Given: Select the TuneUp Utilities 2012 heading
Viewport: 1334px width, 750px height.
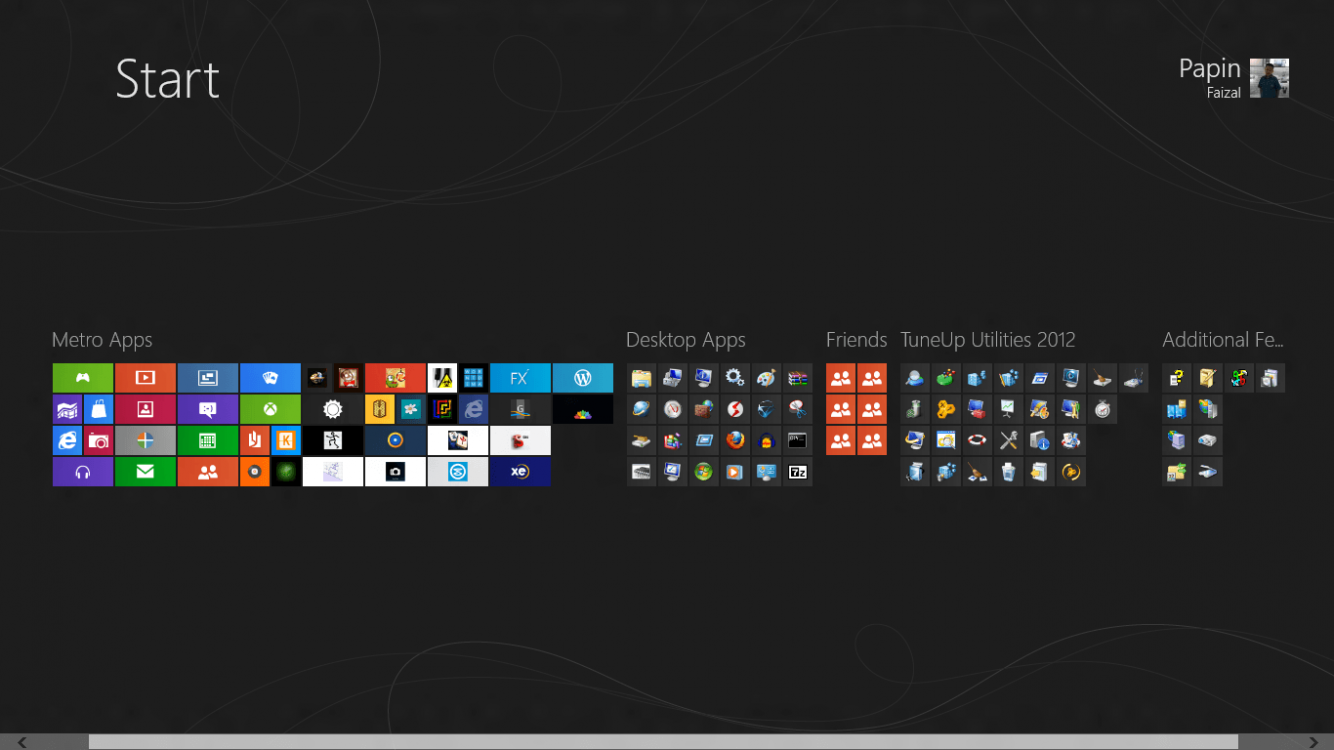Looking at the screenshot, I should (988, 340).
